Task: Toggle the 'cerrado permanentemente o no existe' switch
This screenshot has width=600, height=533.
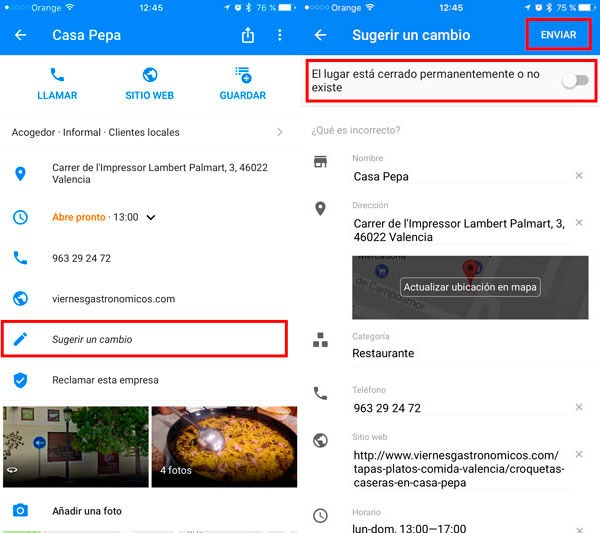Action: coord(575,80)
